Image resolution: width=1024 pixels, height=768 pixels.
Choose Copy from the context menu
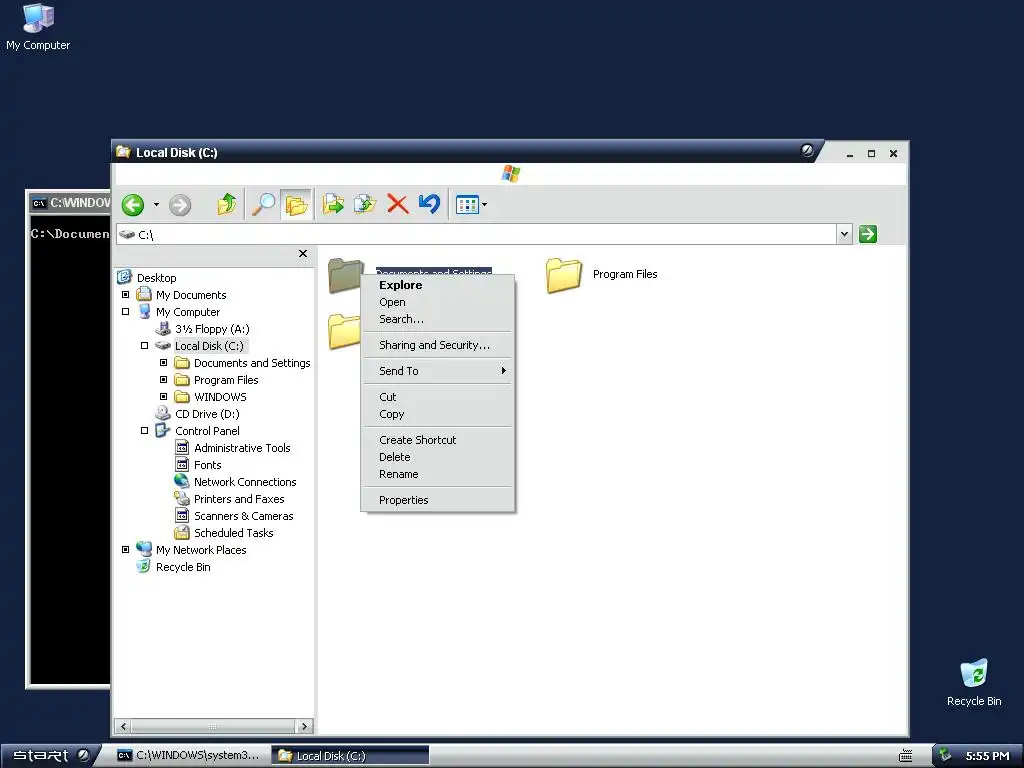[438, 414]
